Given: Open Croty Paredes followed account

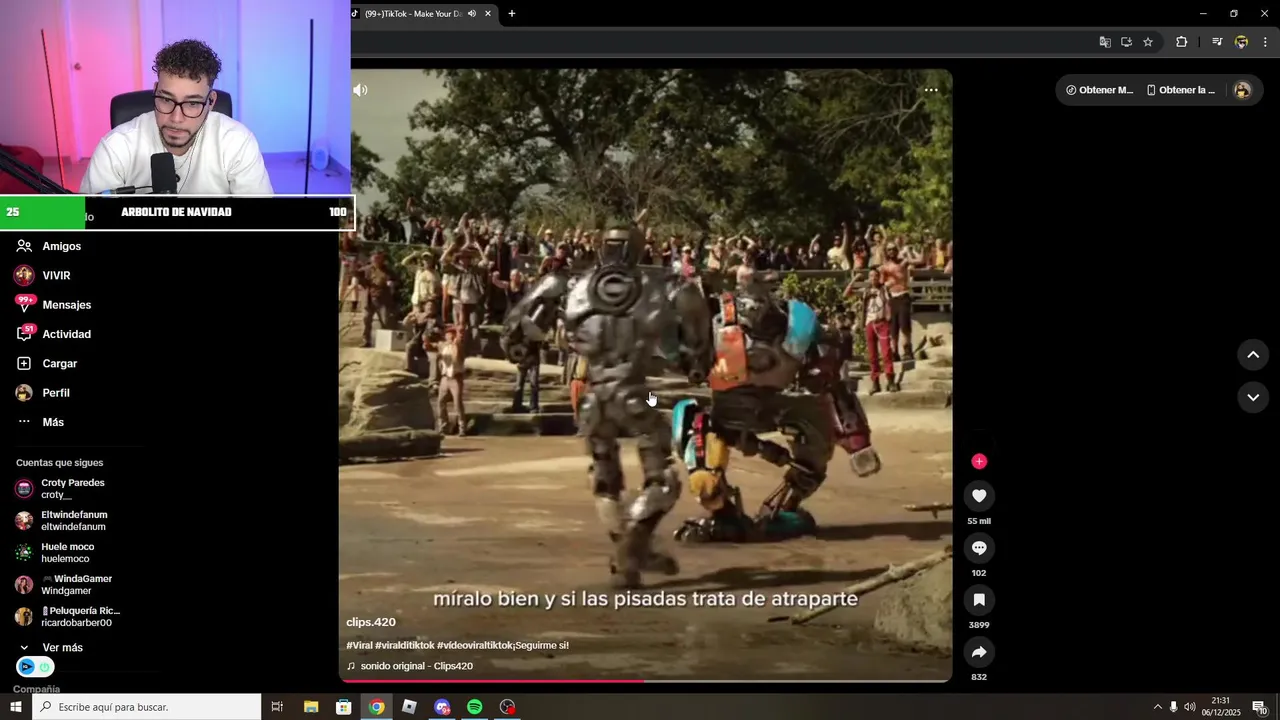Looking at the screenshot, I should click(x=70, y=489).
